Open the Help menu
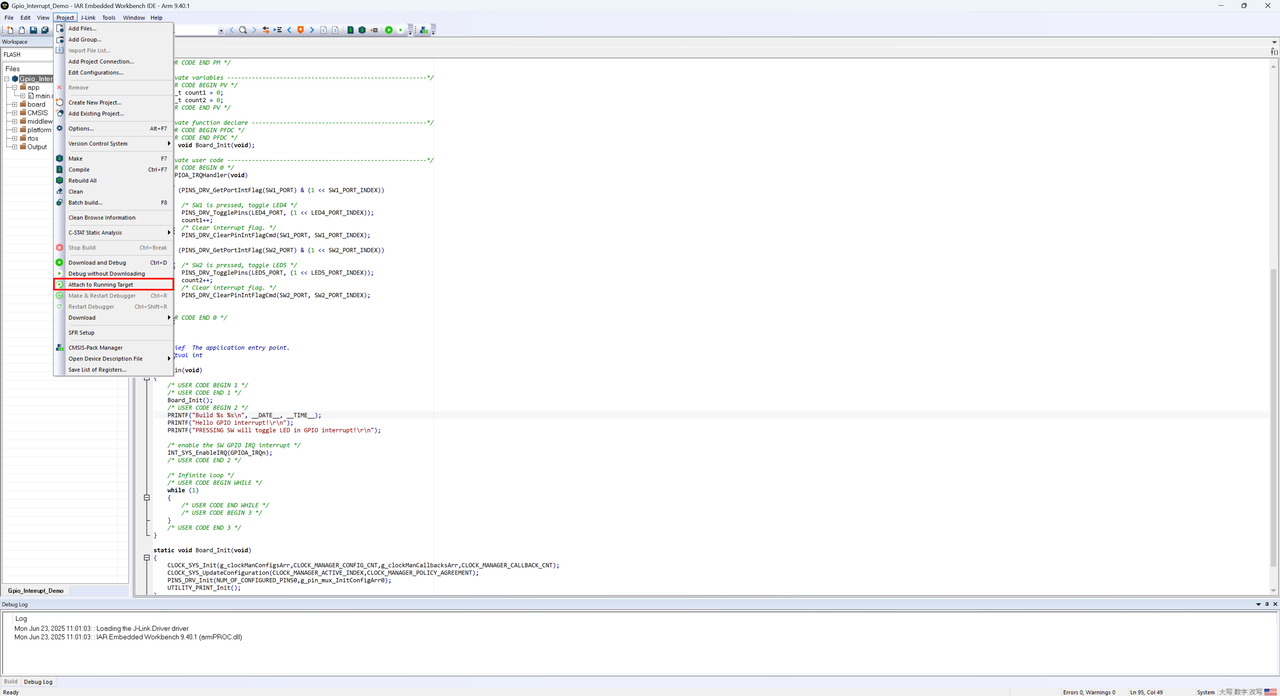 (x=157, y=17)
